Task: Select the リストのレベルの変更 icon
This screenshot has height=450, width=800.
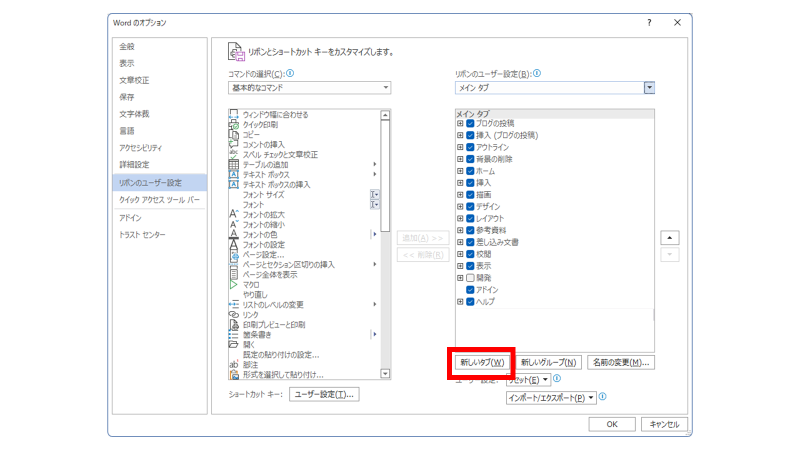Action: [x=234, y=305]
